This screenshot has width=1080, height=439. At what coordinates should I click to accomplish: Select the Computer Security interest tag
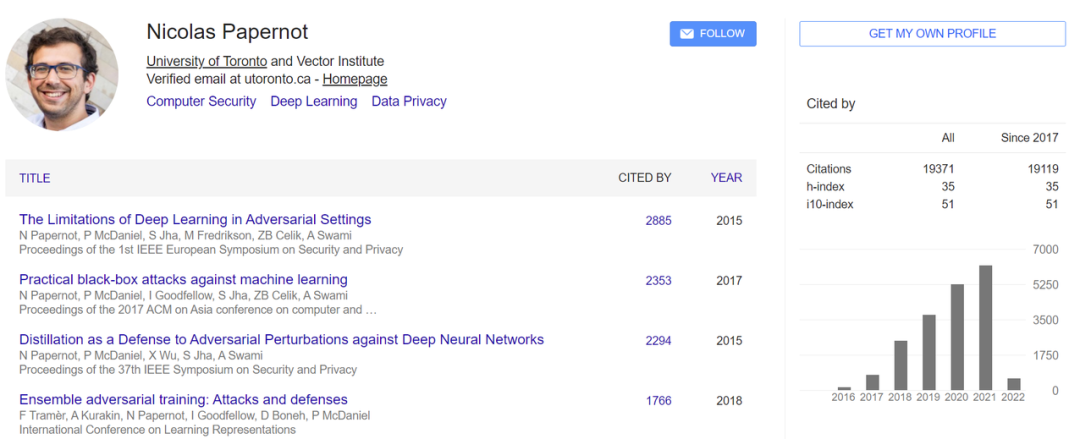pos(201,101)
